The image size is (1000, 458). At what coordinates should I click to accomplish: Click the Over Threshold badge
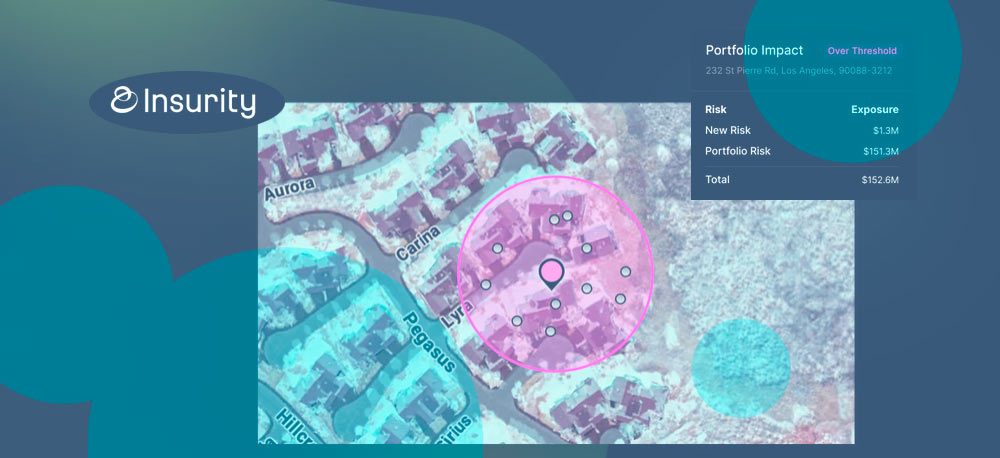point(862,51)
